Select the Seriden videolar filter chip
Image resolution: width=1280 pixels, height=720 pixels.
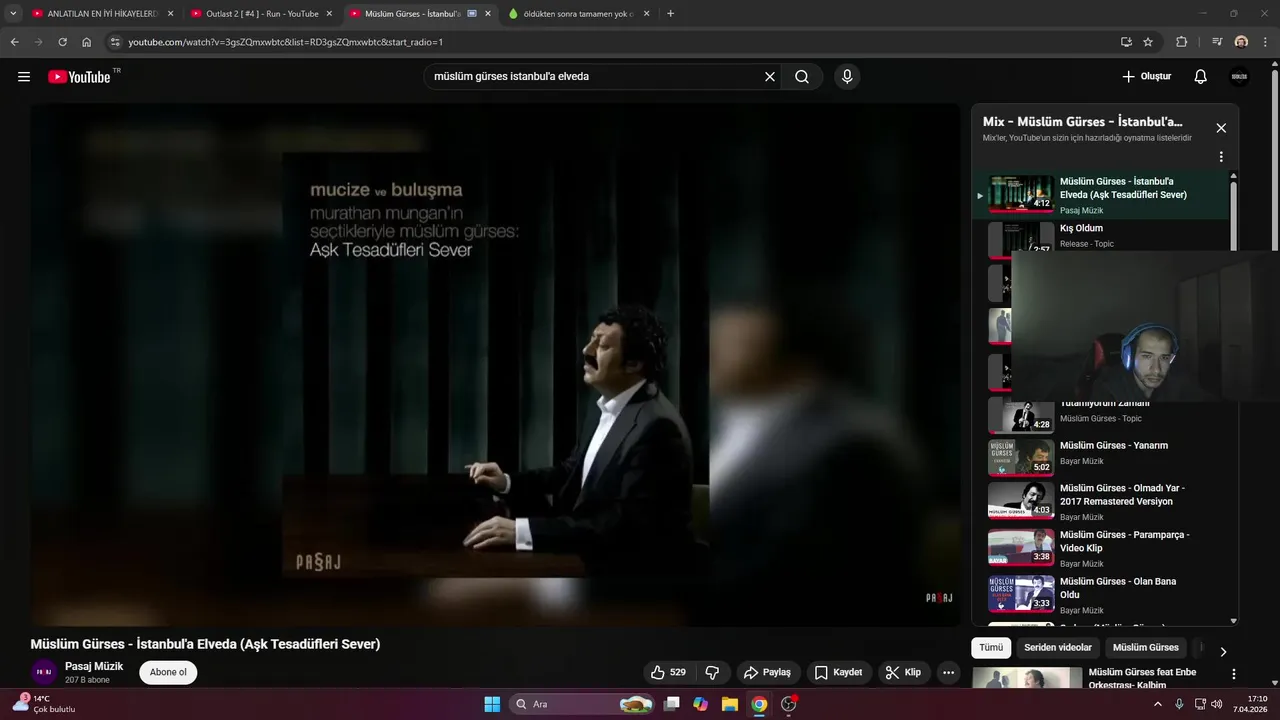pos(1058,648)
